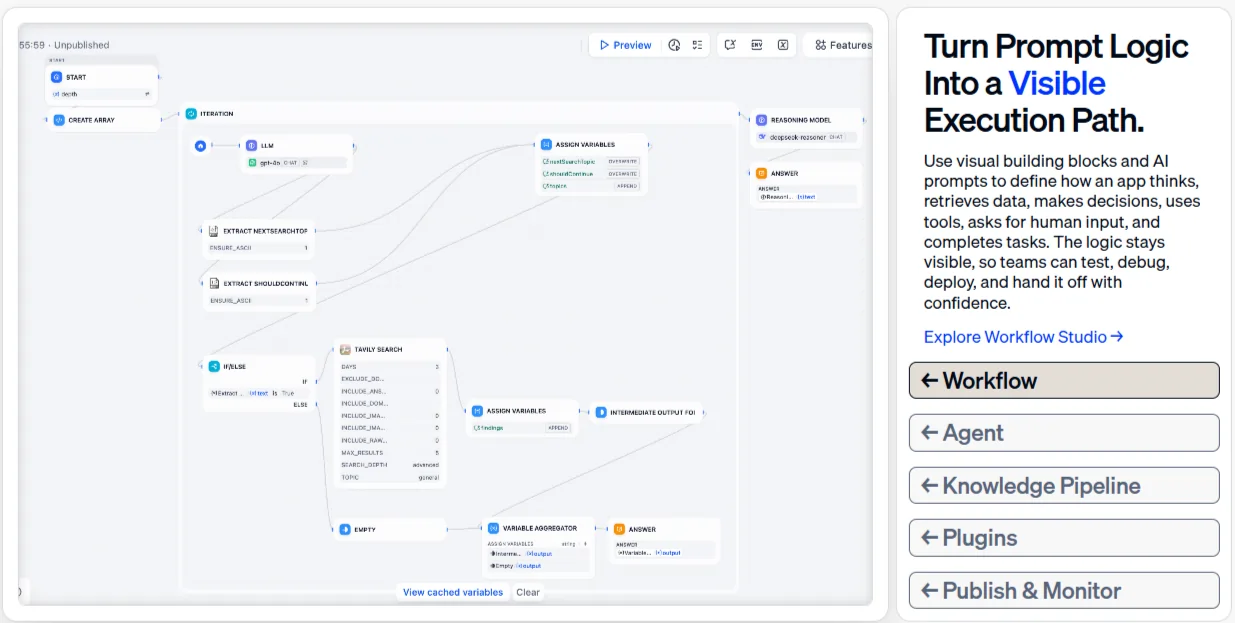Select the Workflow tab
1235x623 pixels.
(1064, 380)
